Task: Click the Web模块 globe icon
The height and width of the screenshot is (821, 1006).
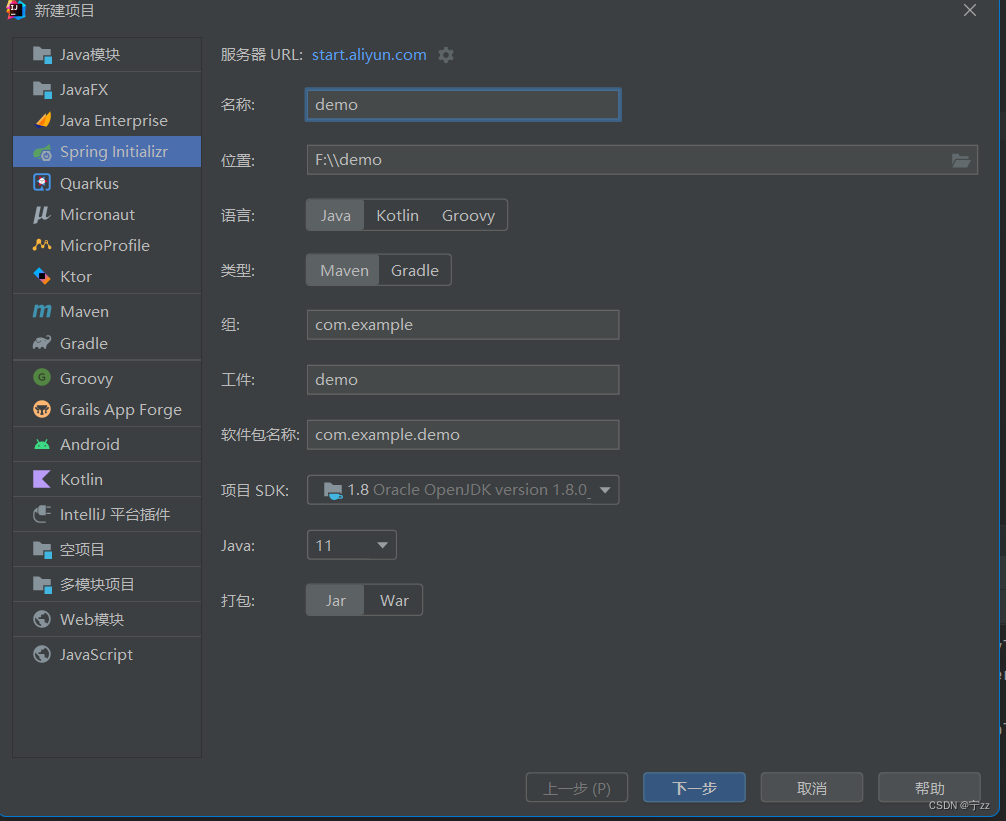Action: coord(42,619)
